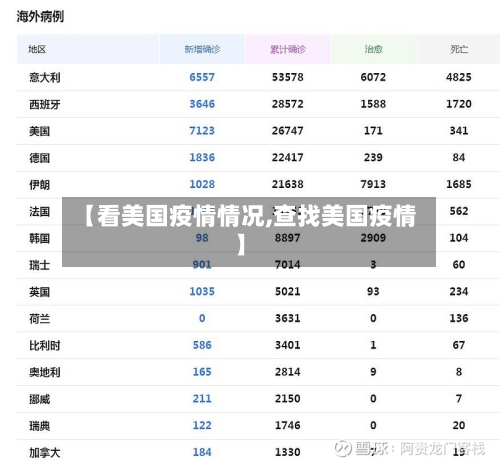
Task: Select the 伊朗 row label
Action: (39, 185)
